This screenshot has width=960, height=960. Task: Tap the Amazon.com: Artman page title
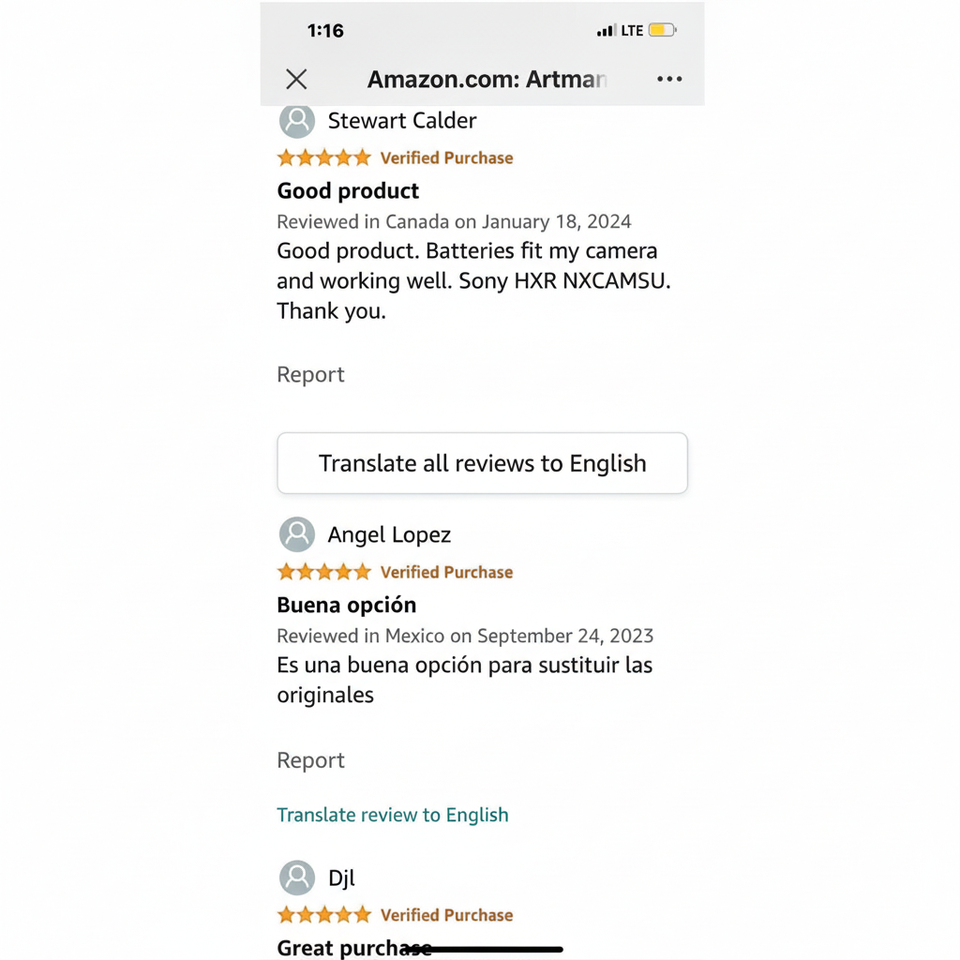point(486,79)
